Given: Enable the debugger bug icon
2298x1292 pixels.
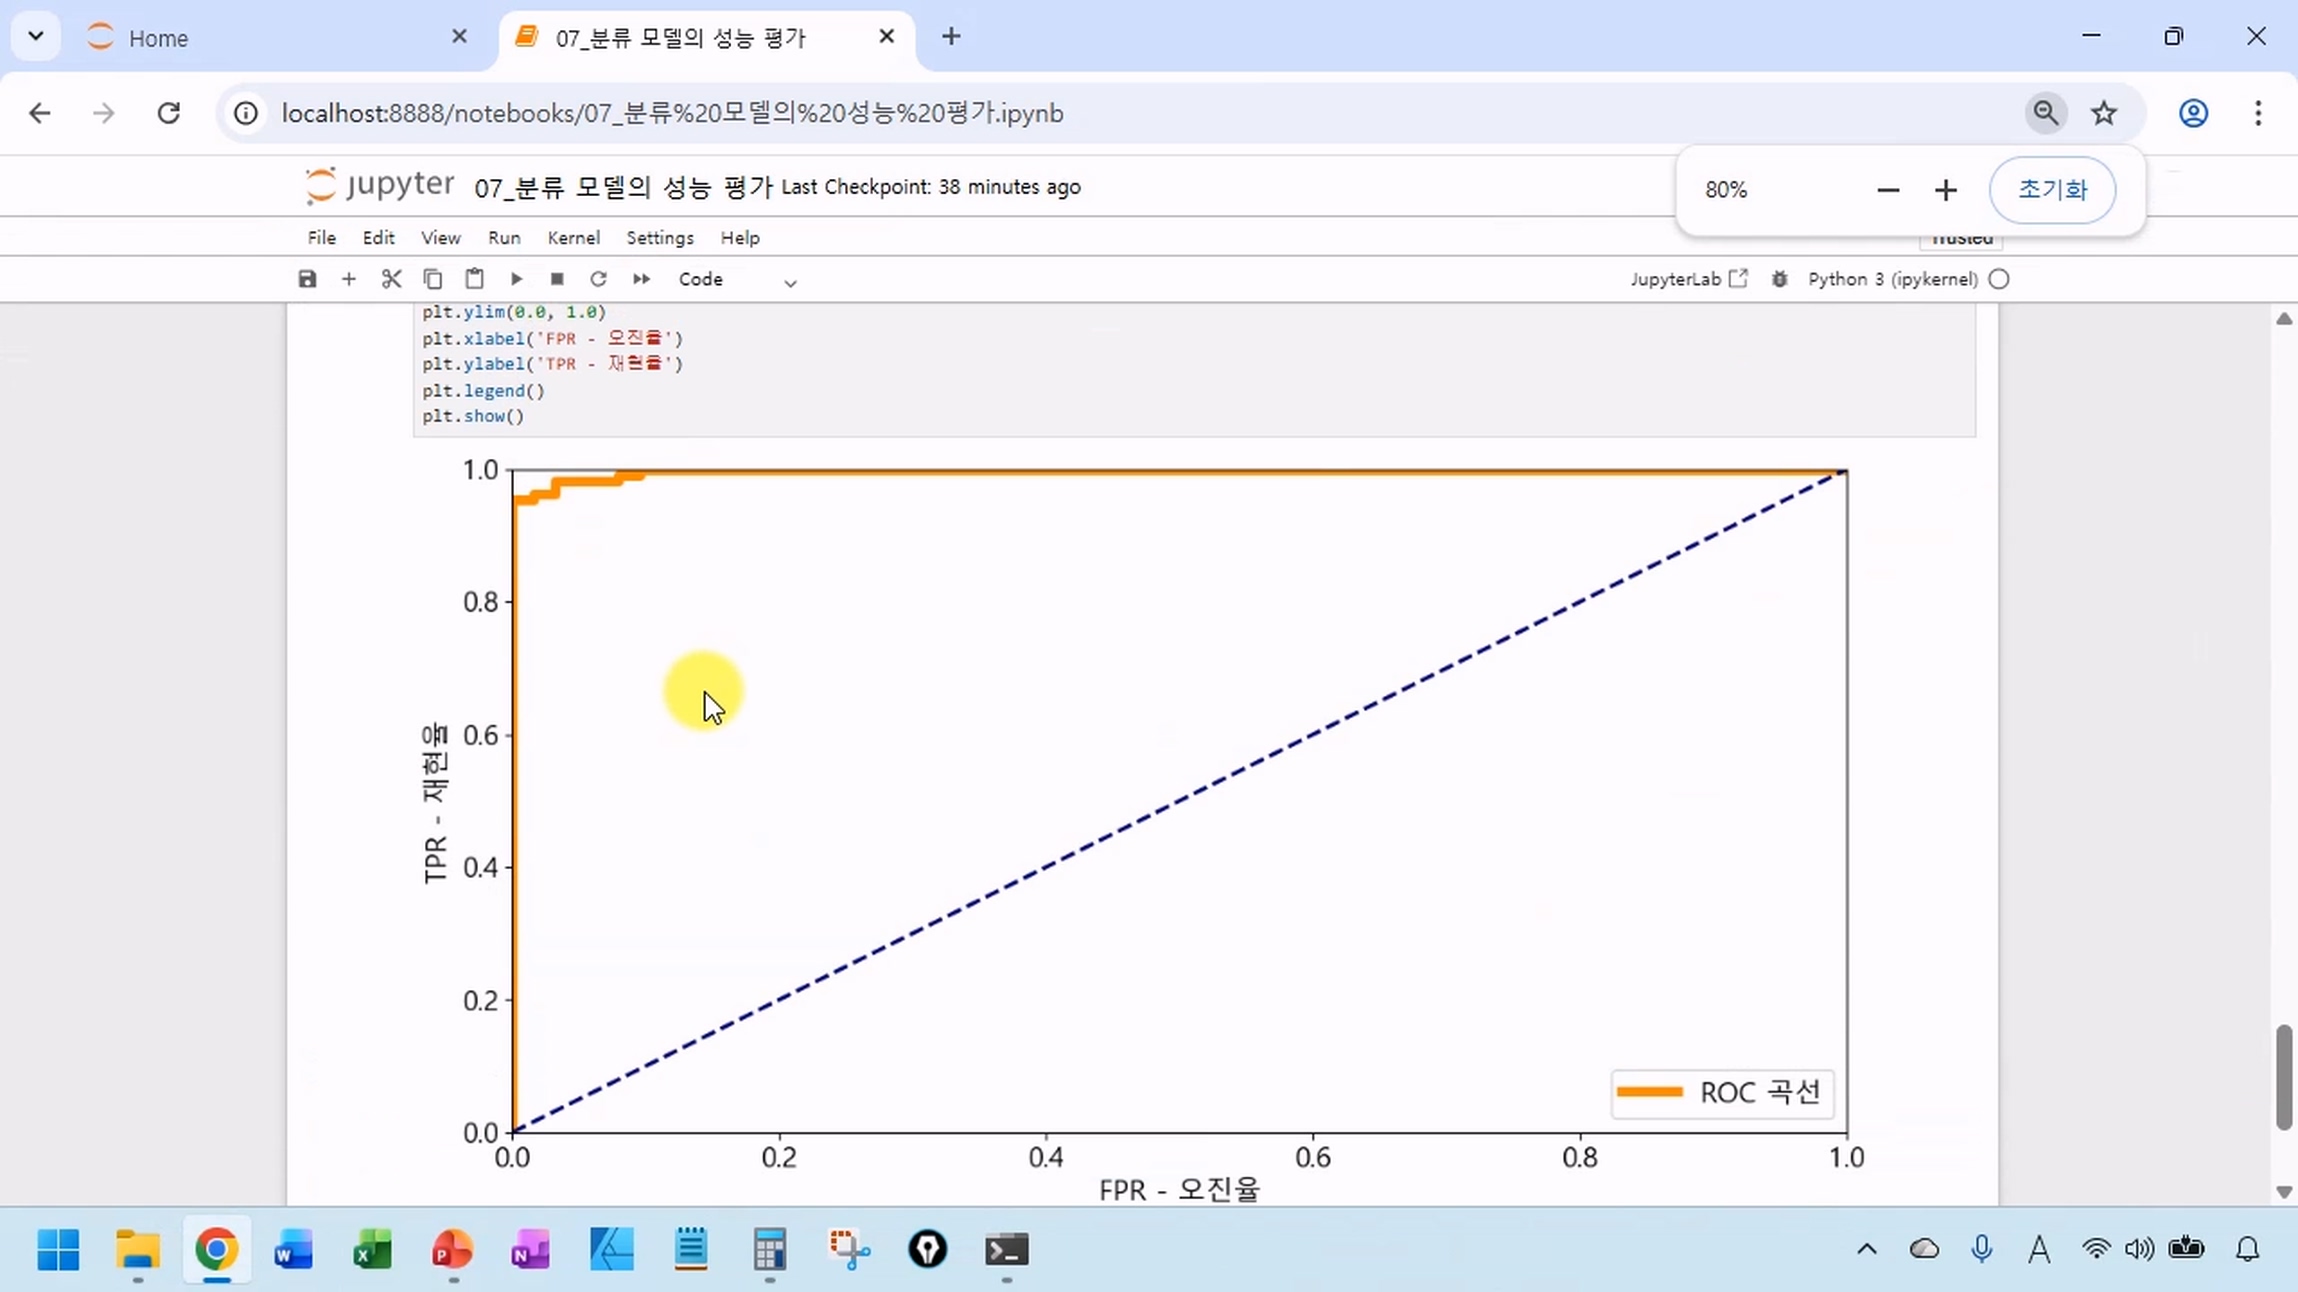Looking at the screenshot, I should [x=1779, y=279].
